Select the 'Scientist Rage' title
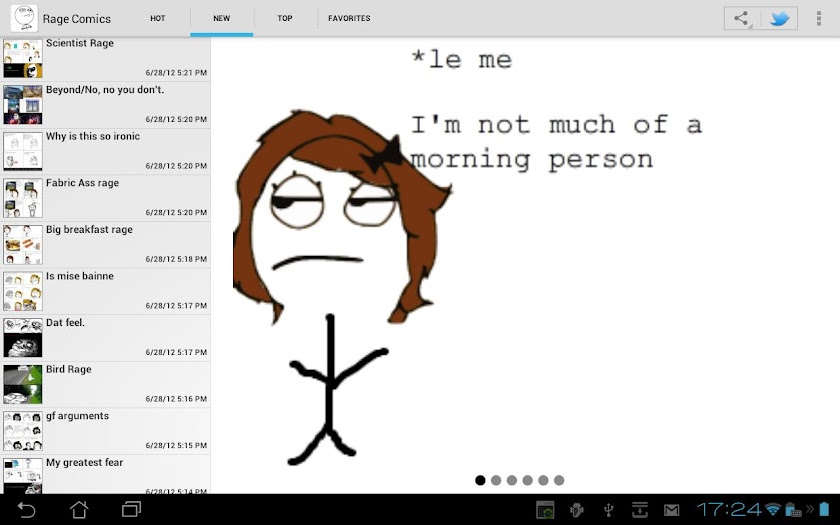This screenshot has height=525, width=840. click(x=80, y=43)
